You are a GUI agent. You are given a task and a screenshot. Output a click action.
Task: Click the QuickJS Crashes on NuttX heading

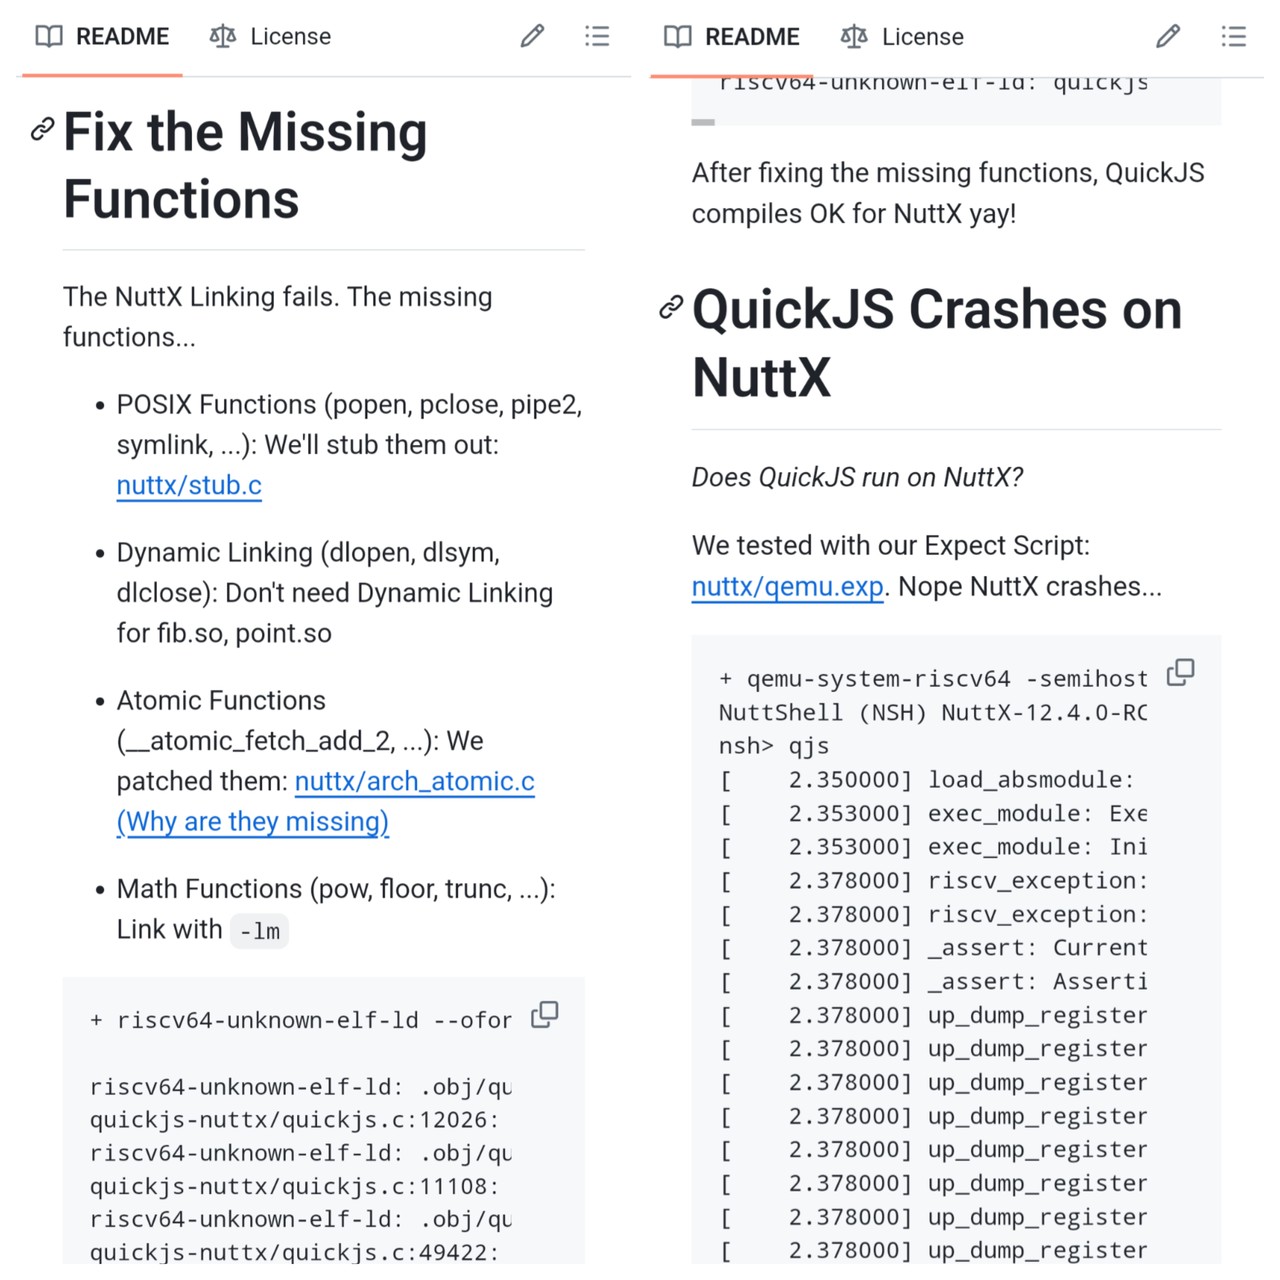point(936,343)
